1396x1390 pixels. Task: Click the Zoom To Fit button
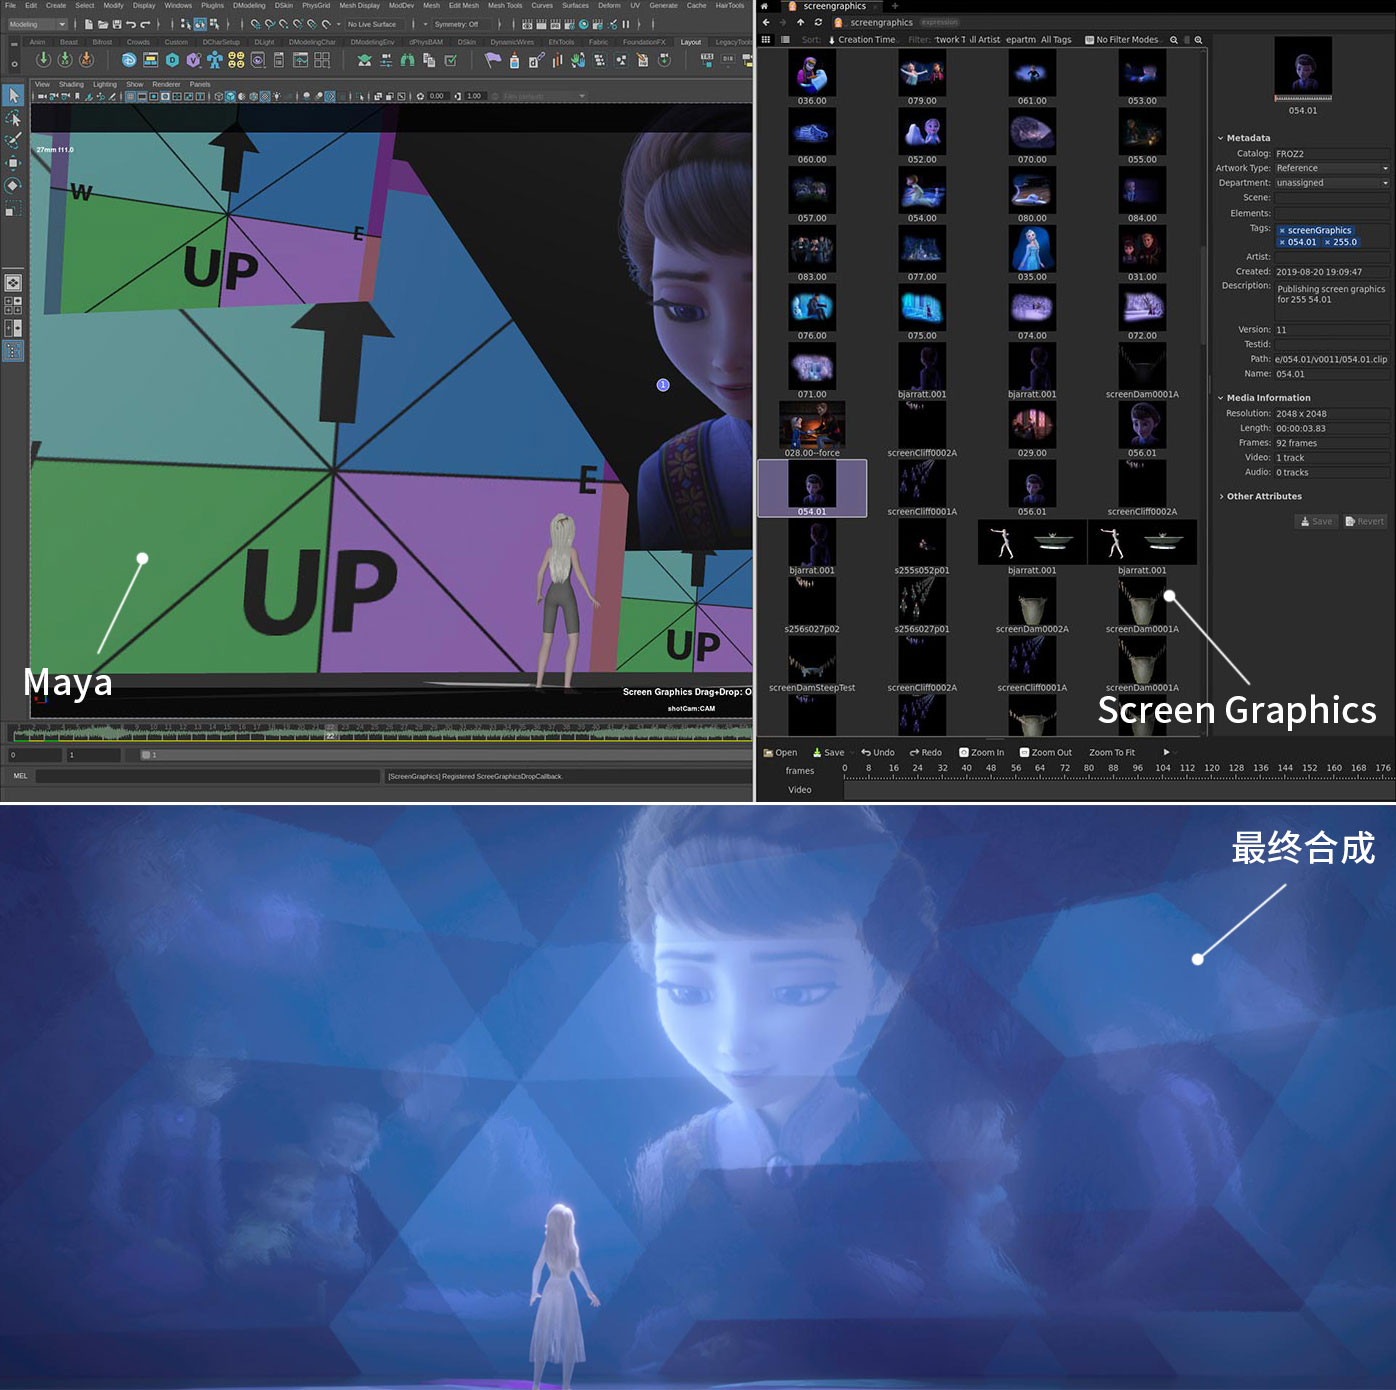(x=1111, y=752)
